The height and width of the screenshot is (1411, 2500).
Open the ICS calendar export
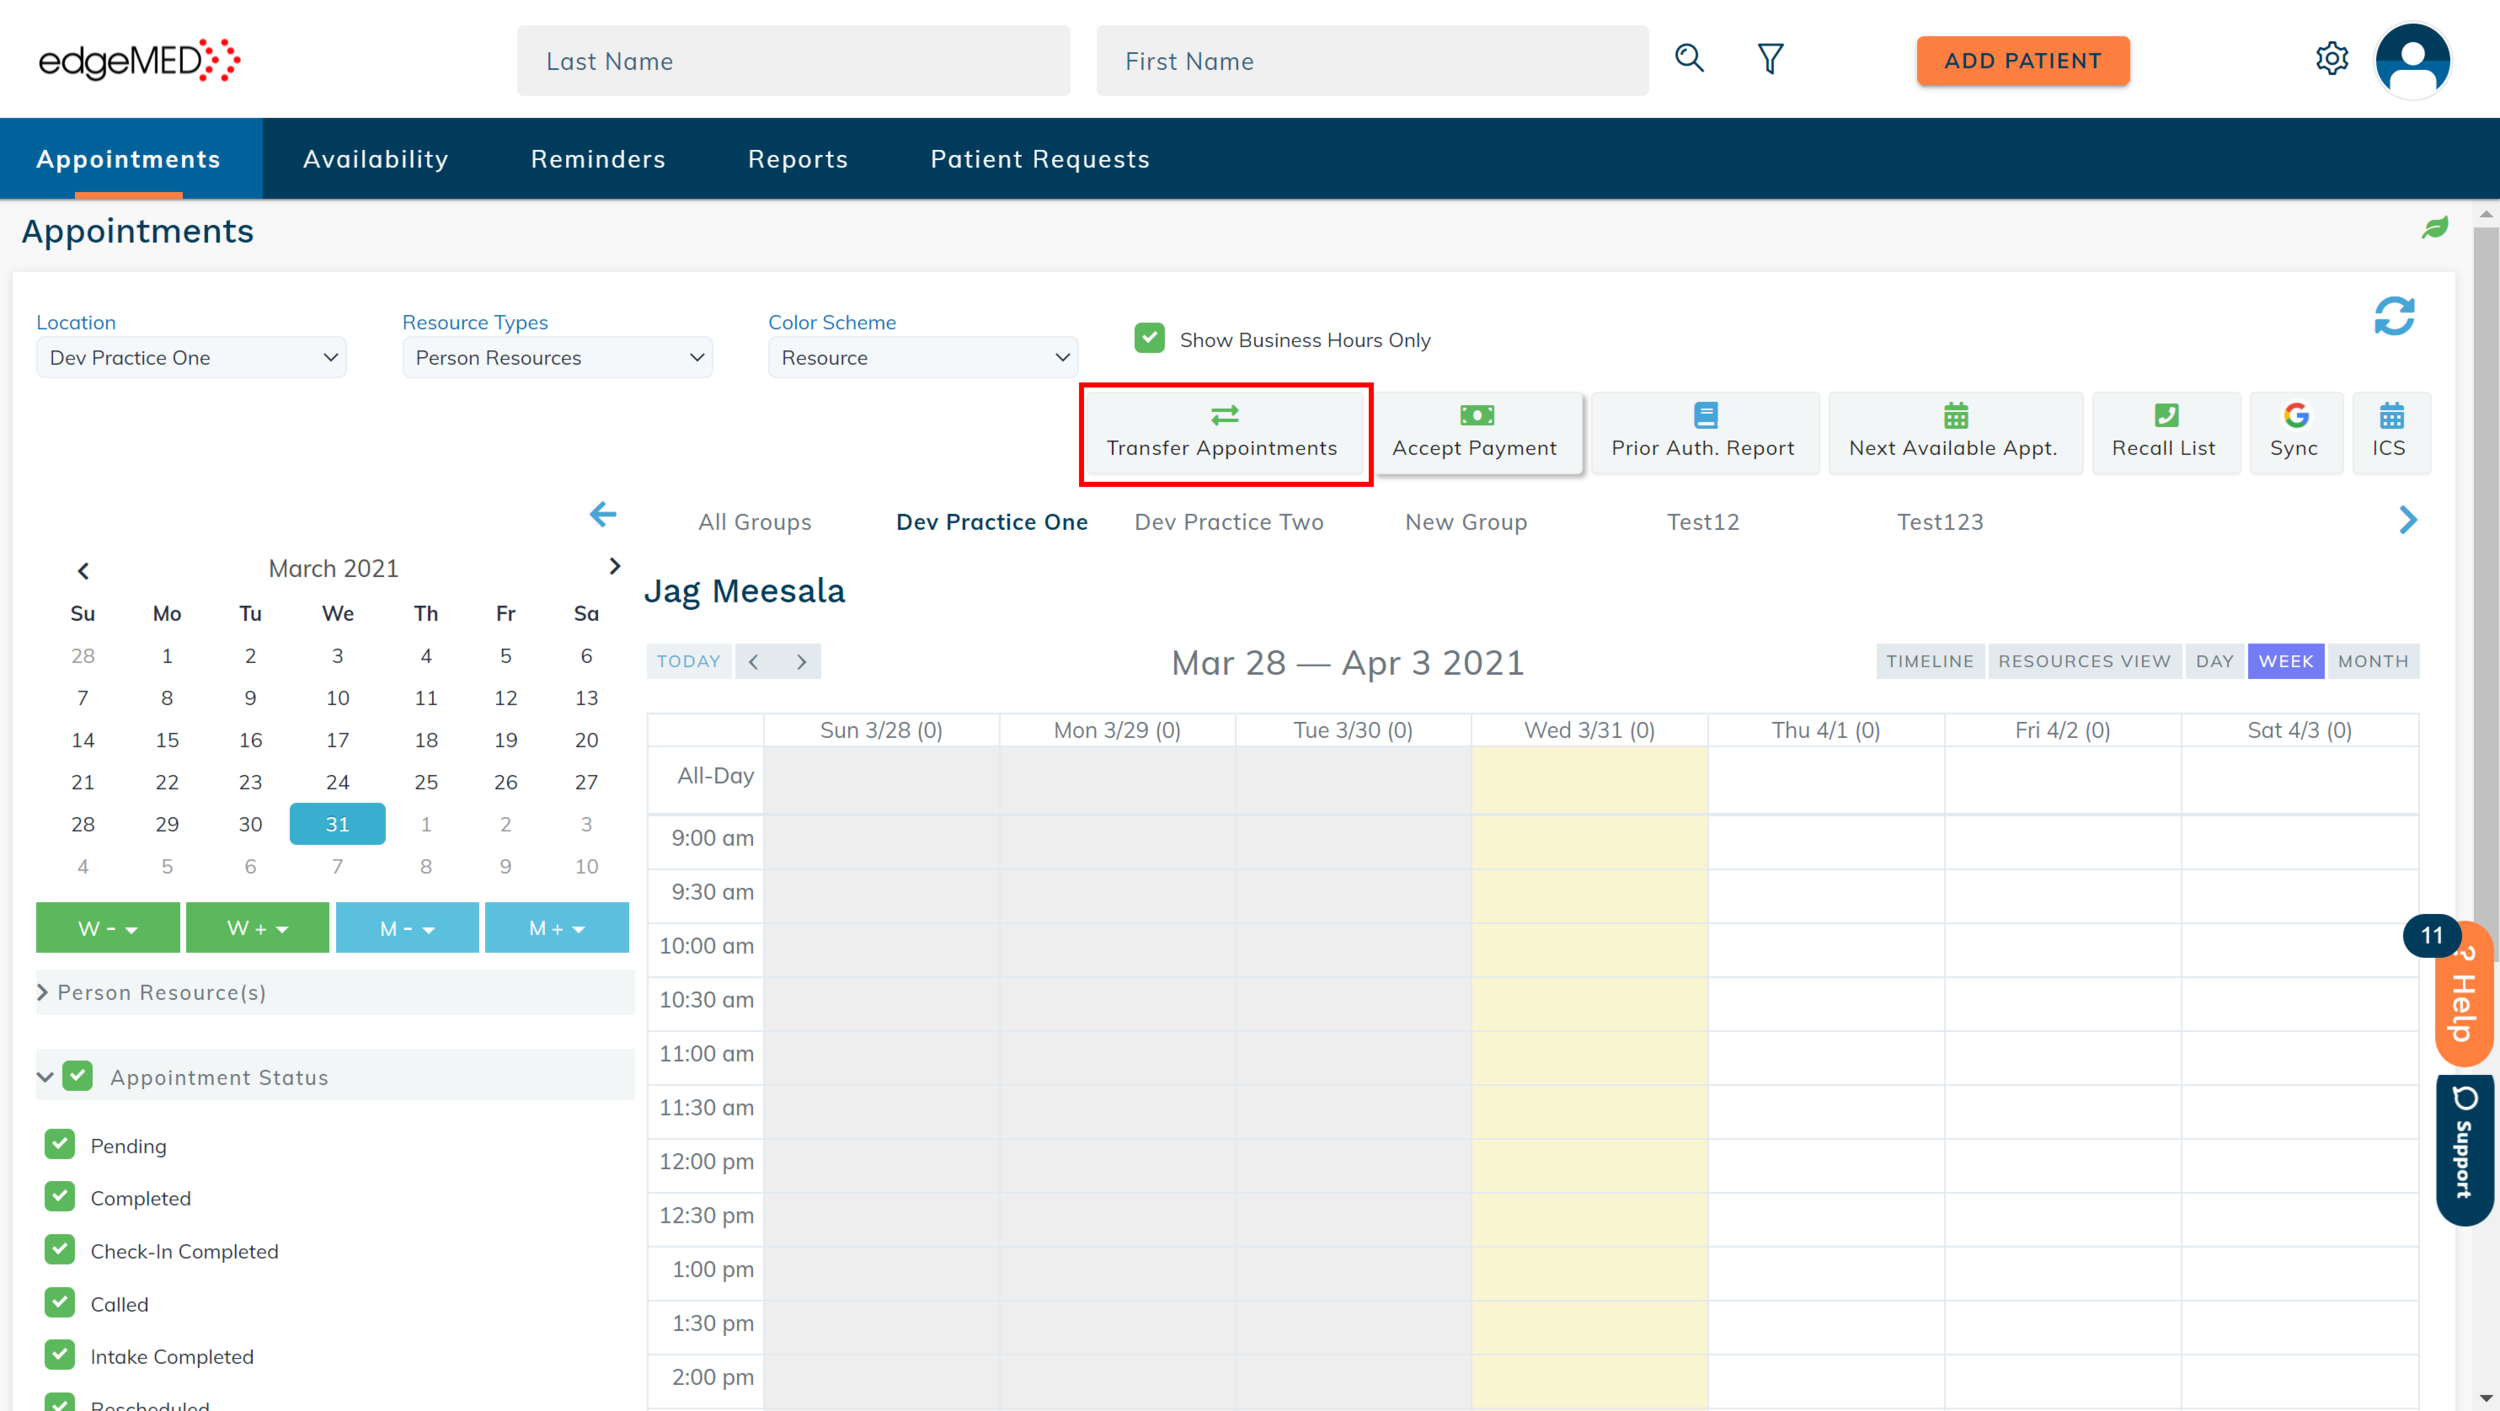[2389, 432]
